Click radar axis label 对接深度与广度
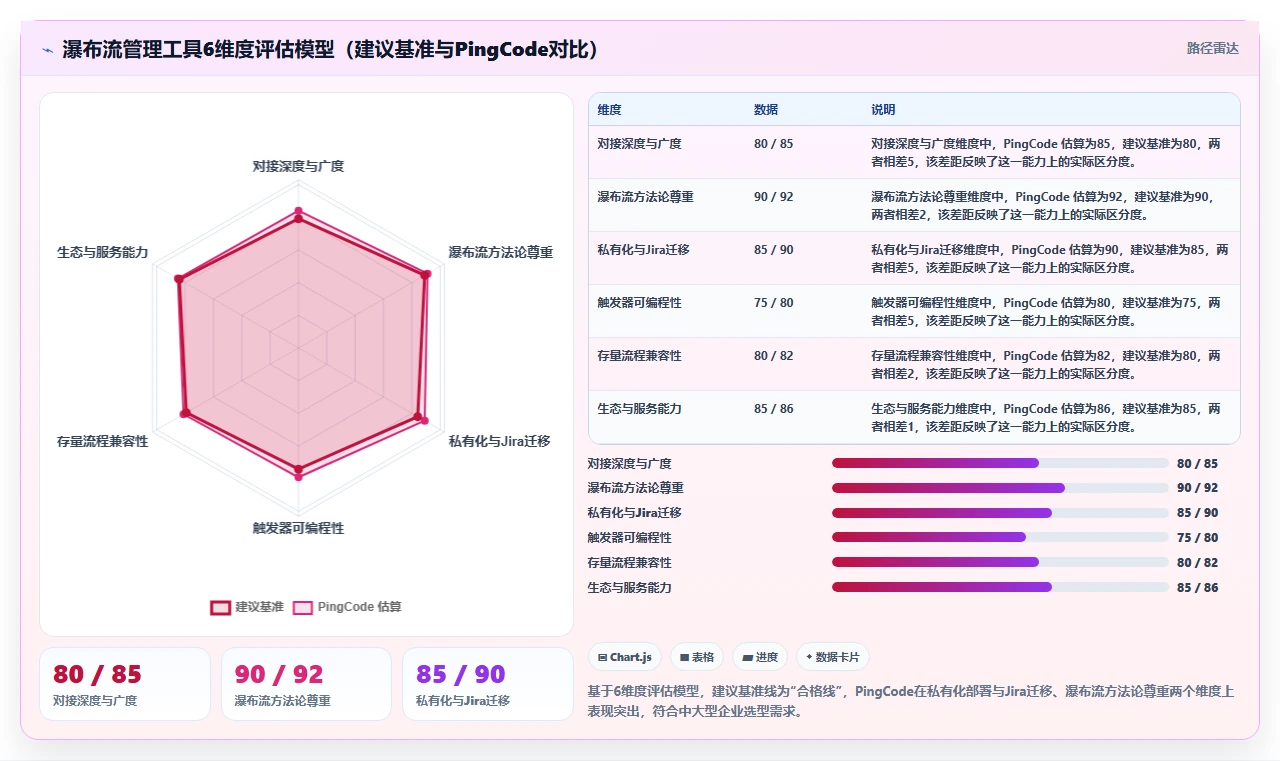 pos(298,166)
